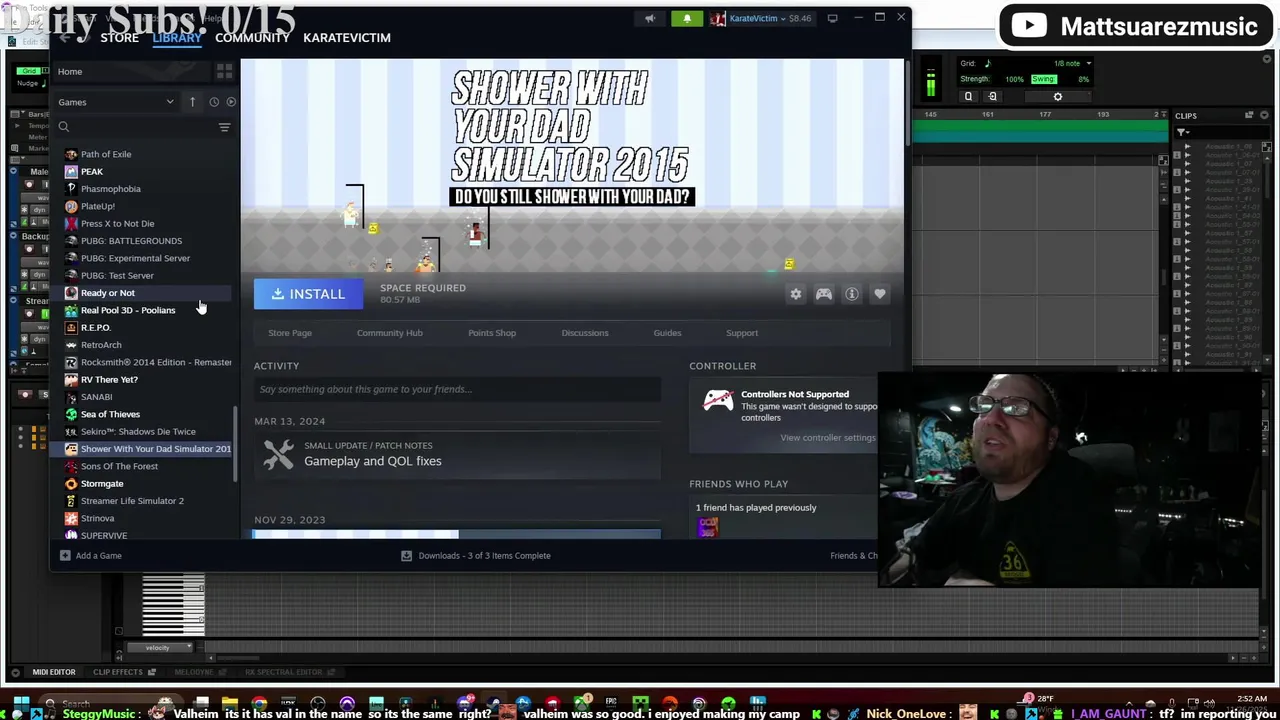The height and width of the screenshot is (720, 1280).
Task: Open the Steam announcements megaphone icon
Action: pos(650,18)
